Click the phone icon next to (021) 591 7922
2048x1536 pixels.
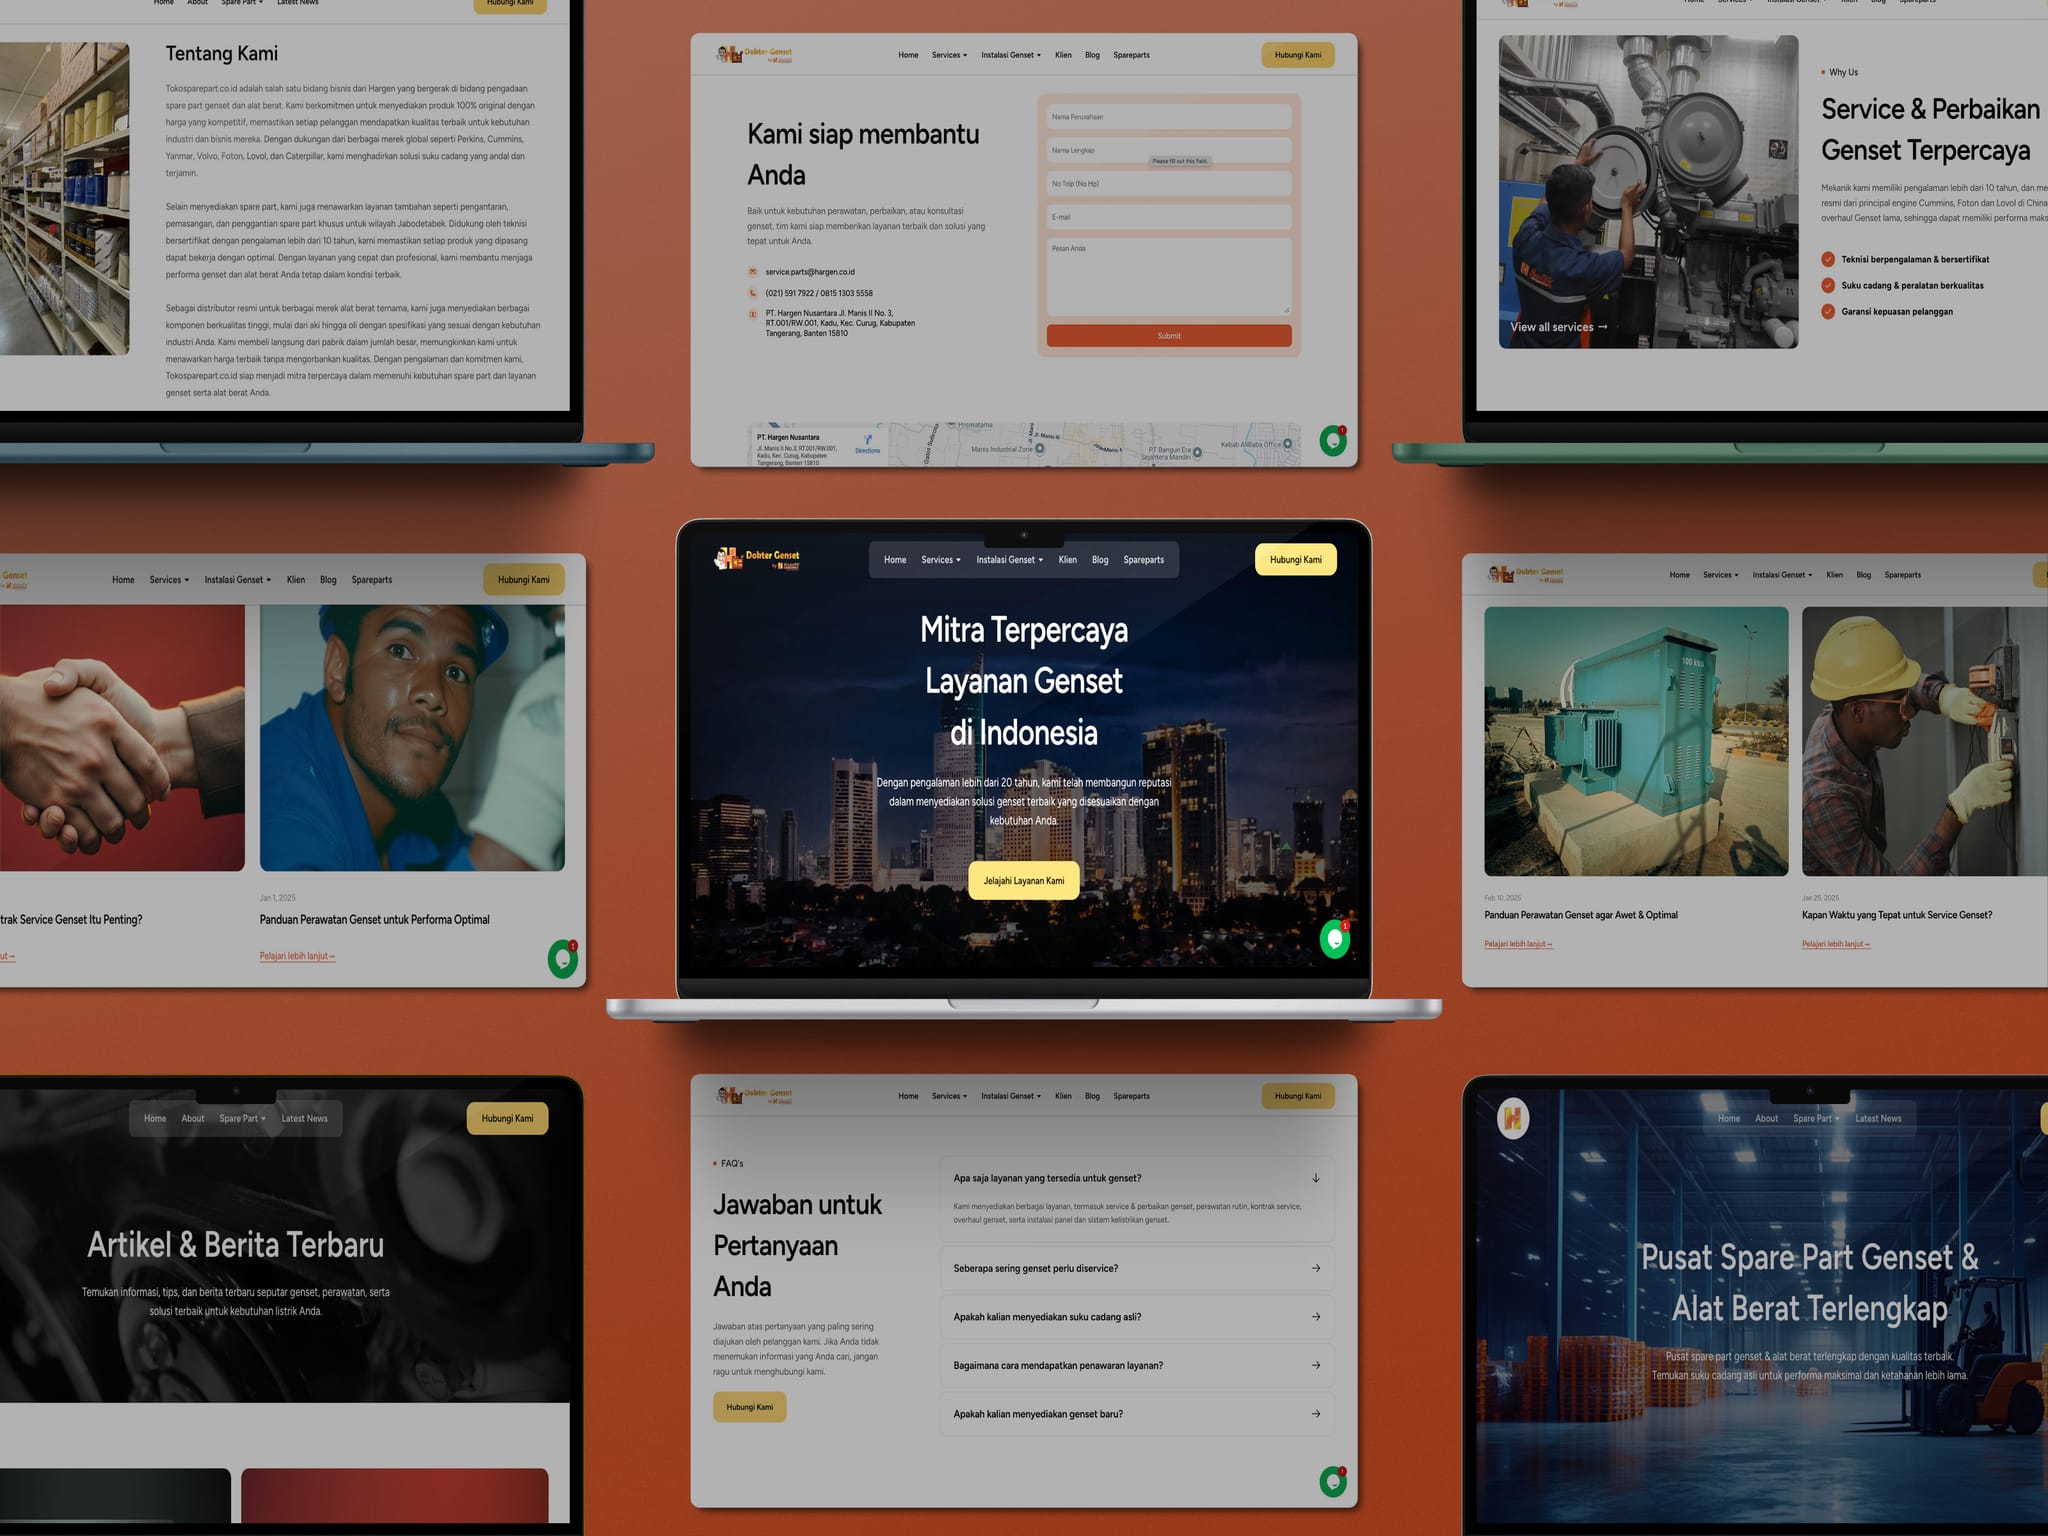pyautogui.click(x=753, y=293)
